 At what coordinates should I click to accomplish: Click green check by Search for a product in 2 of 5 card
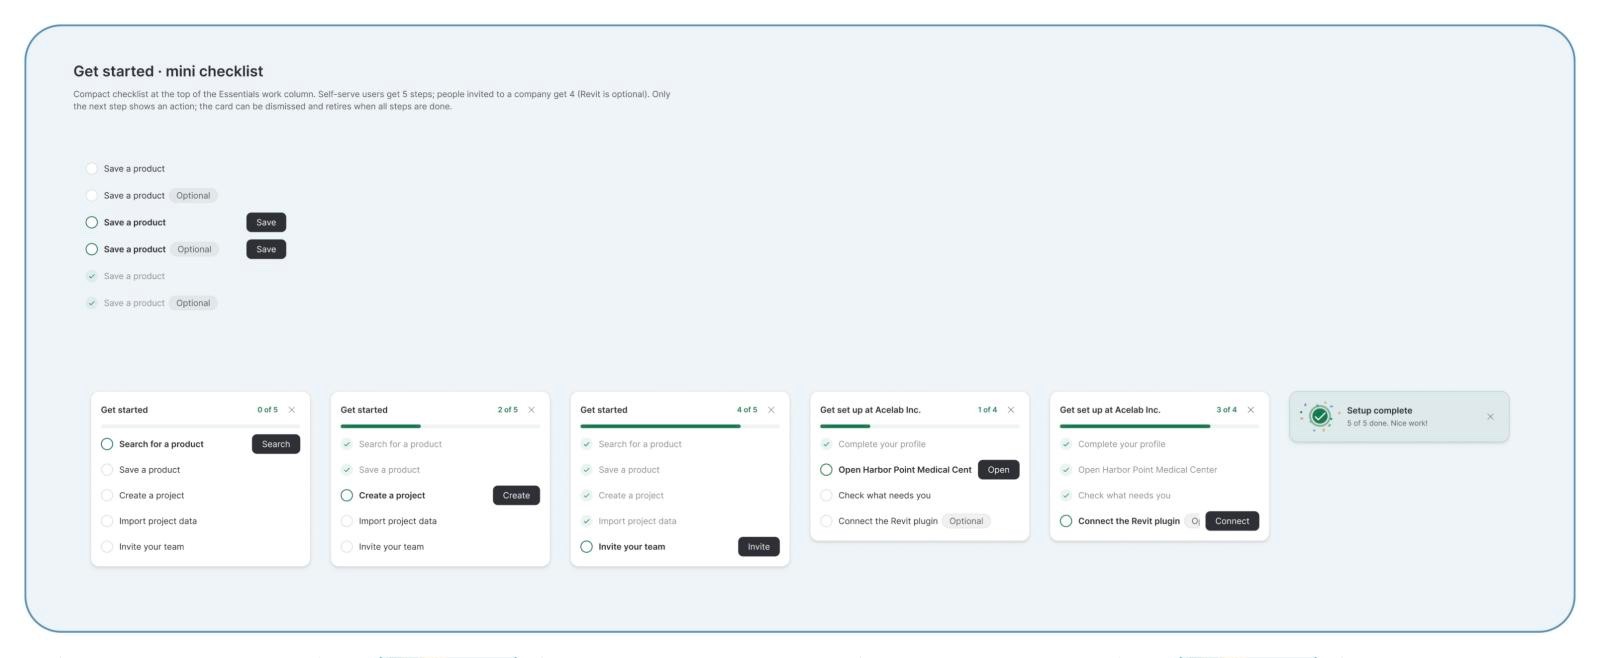(347, 444)
